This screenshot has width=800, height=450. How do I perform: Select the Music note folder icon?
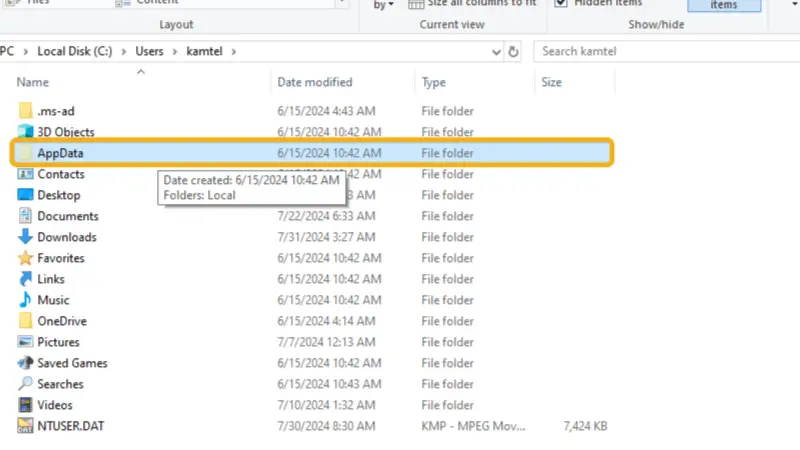pyautogui.click(x=25, y=299)
